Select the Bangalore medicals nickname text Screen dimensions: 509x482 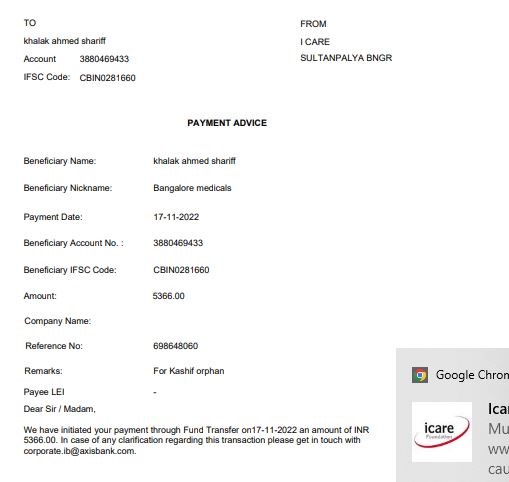pos(192,188)
